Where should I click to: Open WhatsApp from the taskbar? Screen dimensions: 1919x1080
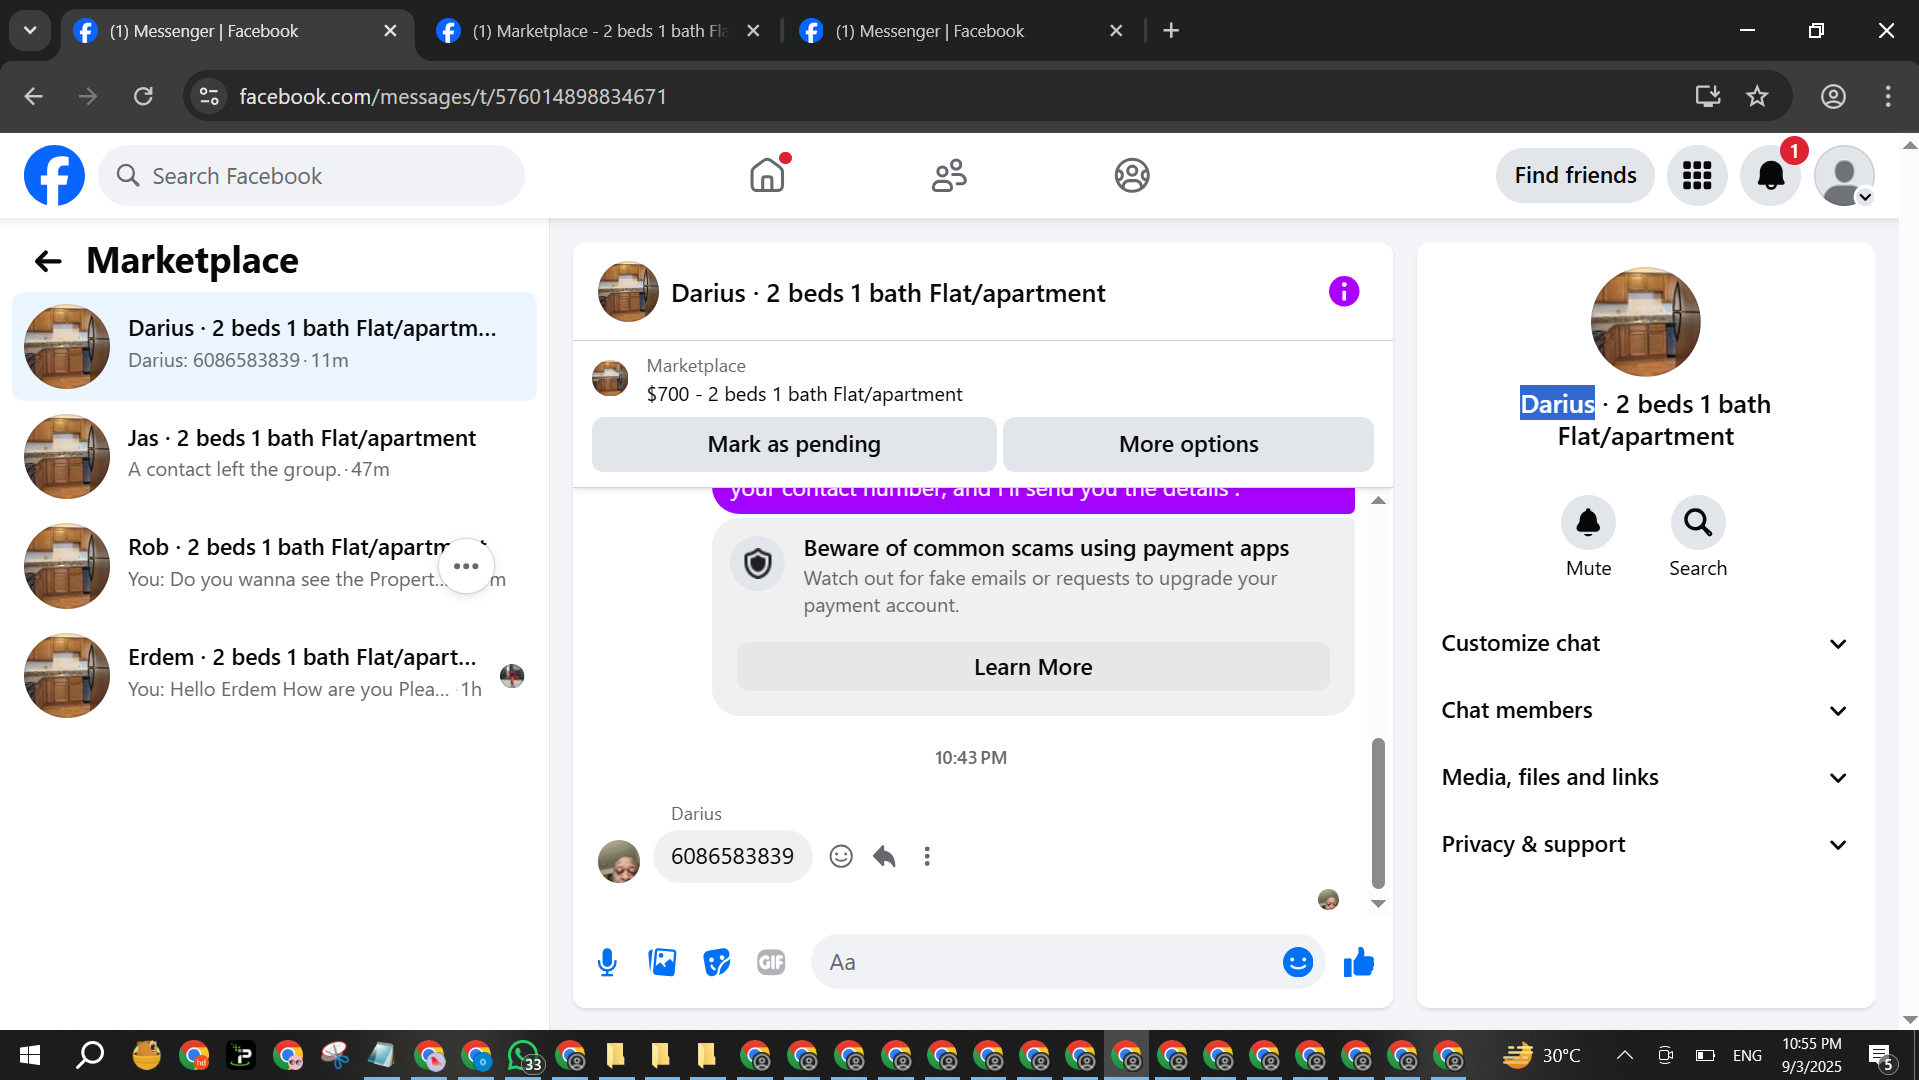523,1055
